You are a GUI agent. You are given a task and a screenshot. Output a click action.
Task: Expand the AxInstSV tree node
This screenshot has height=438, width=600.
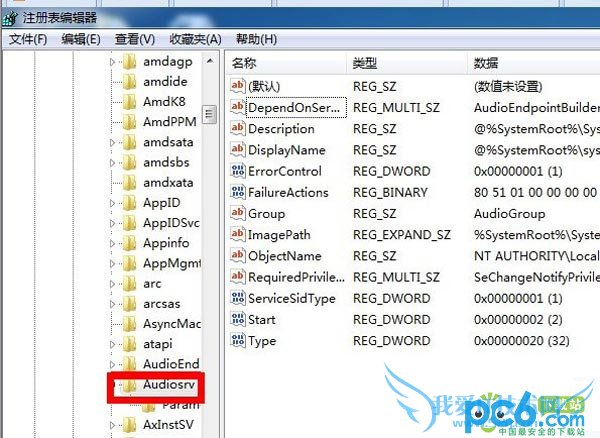point(112,425)
